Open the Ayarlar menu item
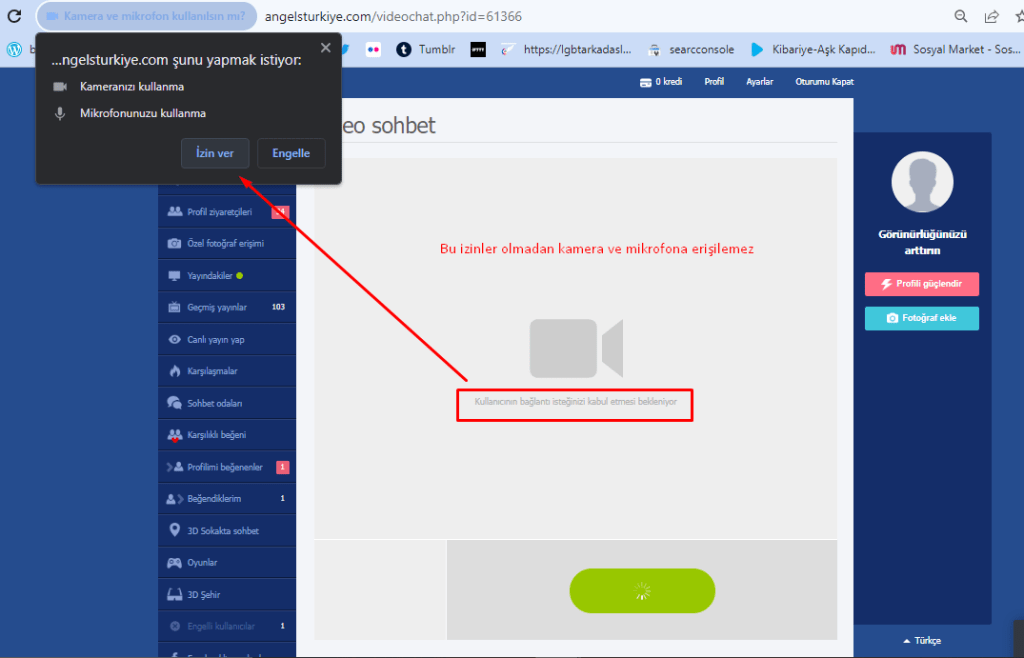Screen dimensions: 1024x658 click(759, 82)
